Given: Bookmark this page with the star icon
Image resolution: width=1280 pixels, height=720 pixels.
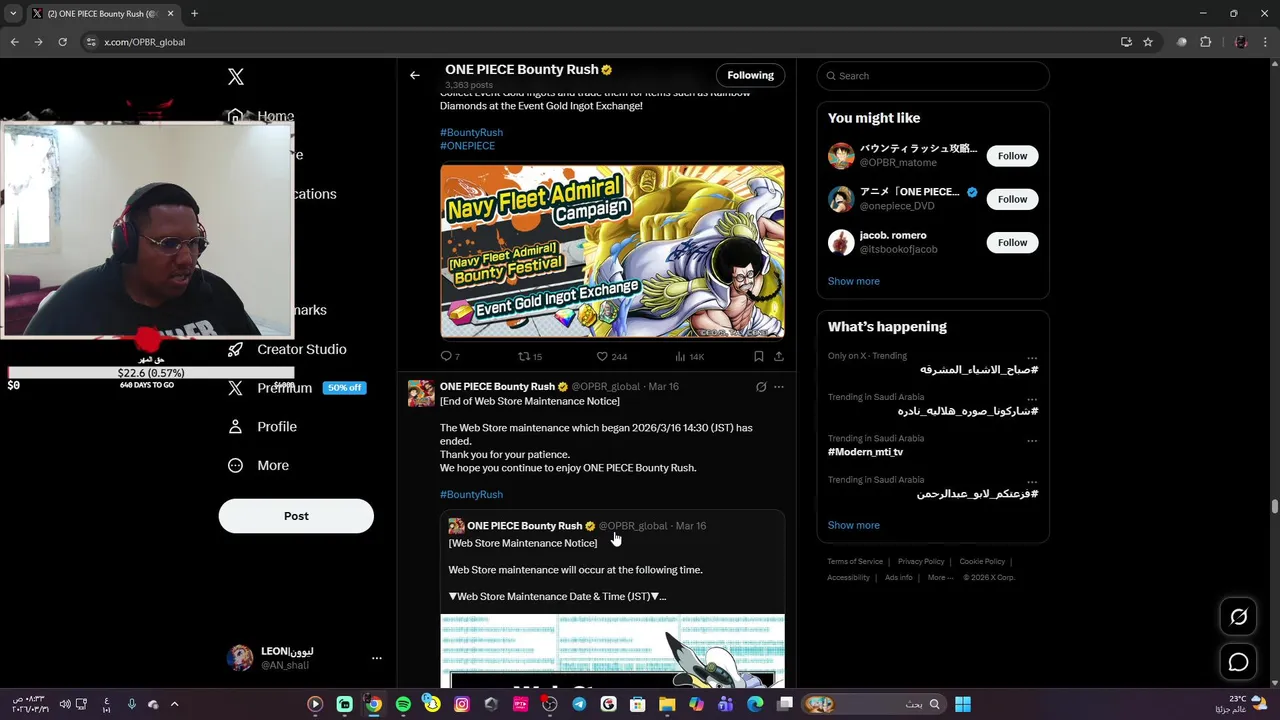Looking at the screenshot, I should (1148, 42).
